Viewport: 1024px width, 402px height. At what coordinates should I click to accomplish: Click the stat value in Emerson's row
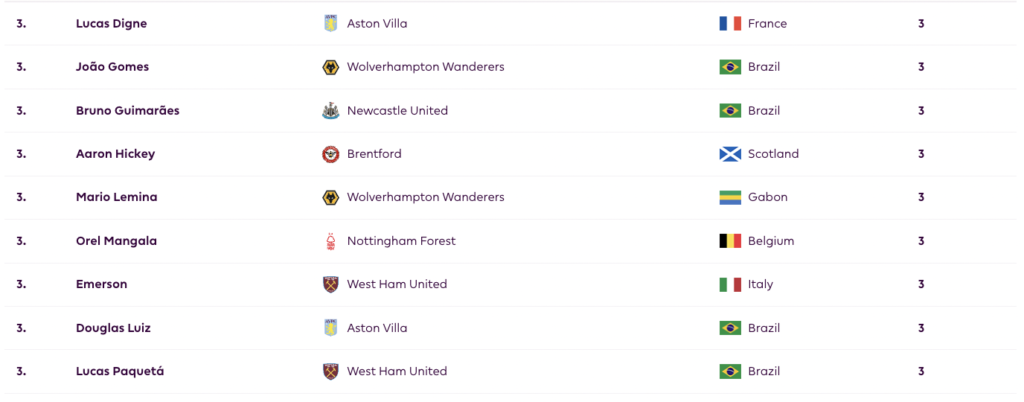[x=921, y=284]
